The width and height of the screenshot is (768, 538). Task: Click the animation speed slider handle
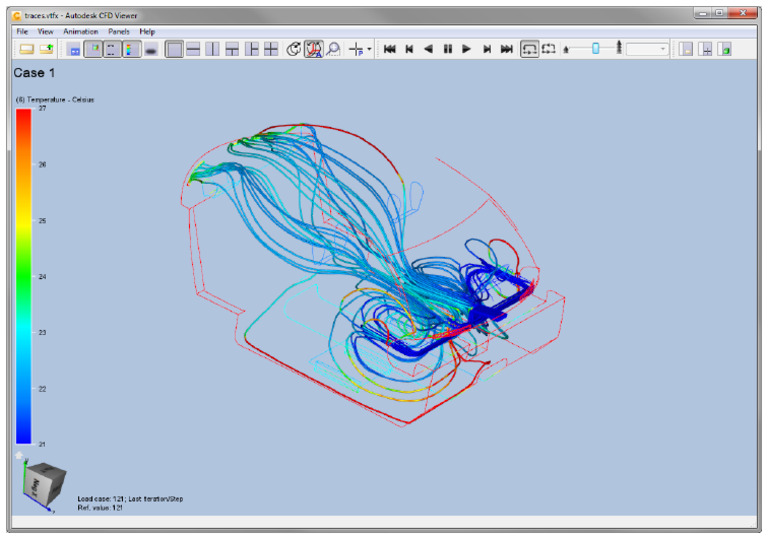596,48
